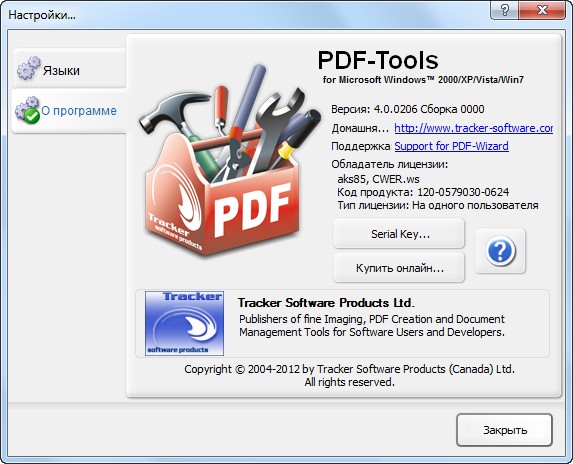Click the Publishers of fine Imaging description text
This screenshot has height=464, width=573.
pos(372,326)
